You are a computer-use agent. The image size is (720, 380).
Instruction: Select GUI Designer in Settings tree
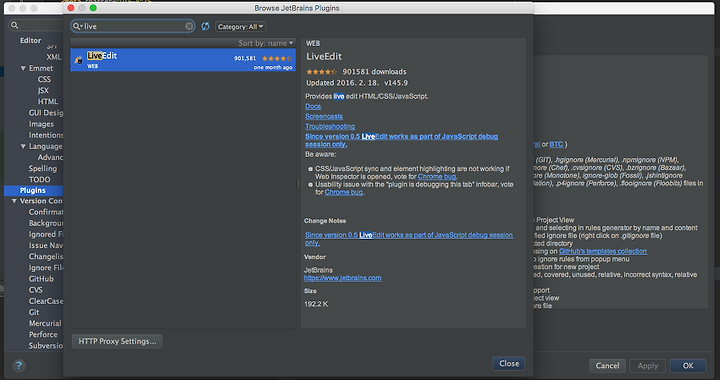(45, 113)
